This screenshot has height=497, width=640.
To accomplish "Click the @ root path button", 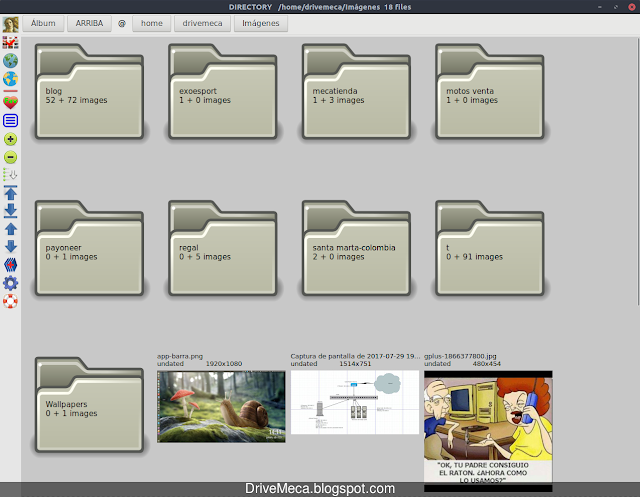I will click(x=122, y=23).
